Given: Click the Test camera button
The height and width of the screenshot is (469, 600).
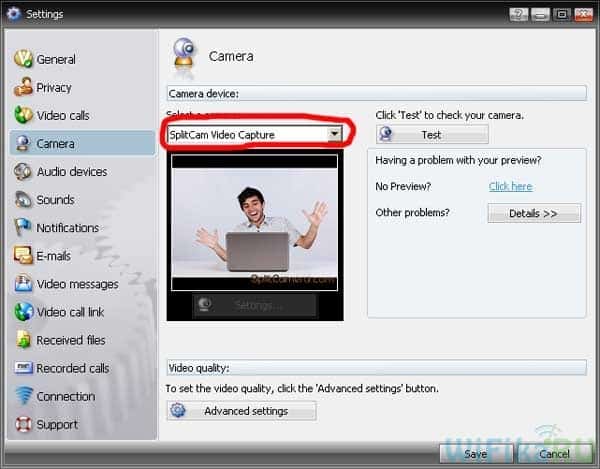Looking at the screenshot, I should [432, 135].
